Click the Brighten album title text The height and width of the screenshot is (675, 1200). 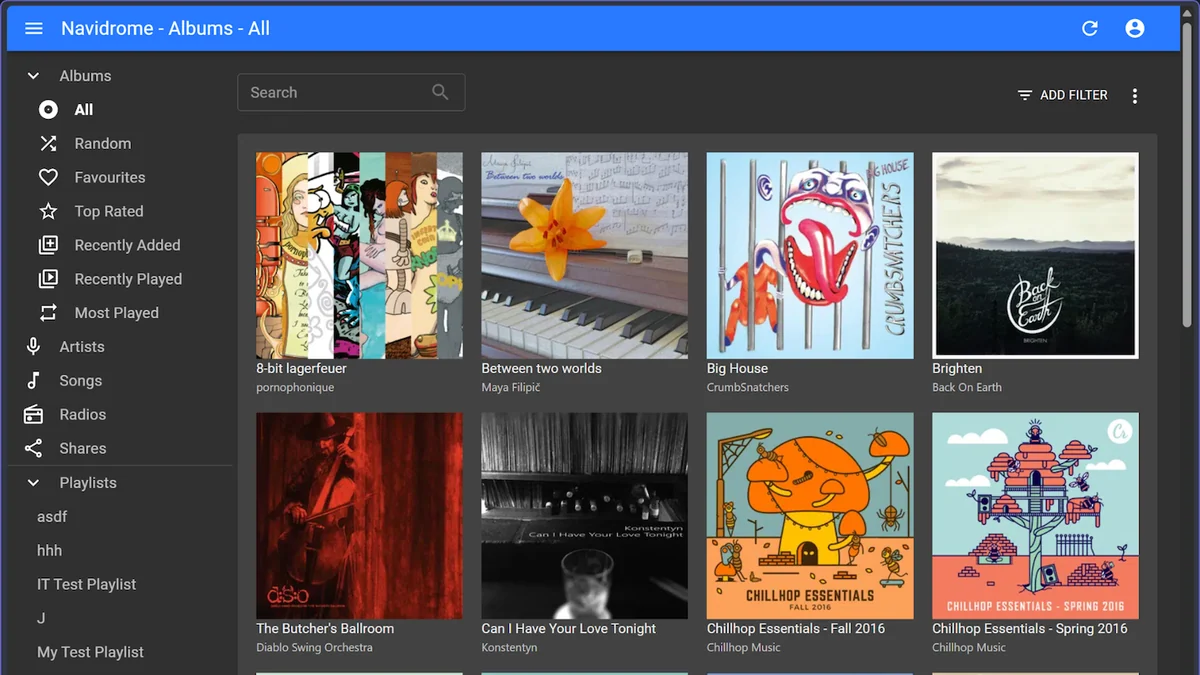tap(957, 368)
